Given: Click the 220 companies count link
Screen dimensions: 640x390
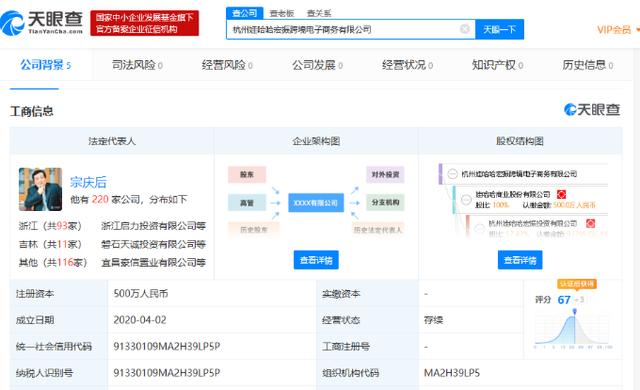Looking at the screenshot, I should click(100, 199).
